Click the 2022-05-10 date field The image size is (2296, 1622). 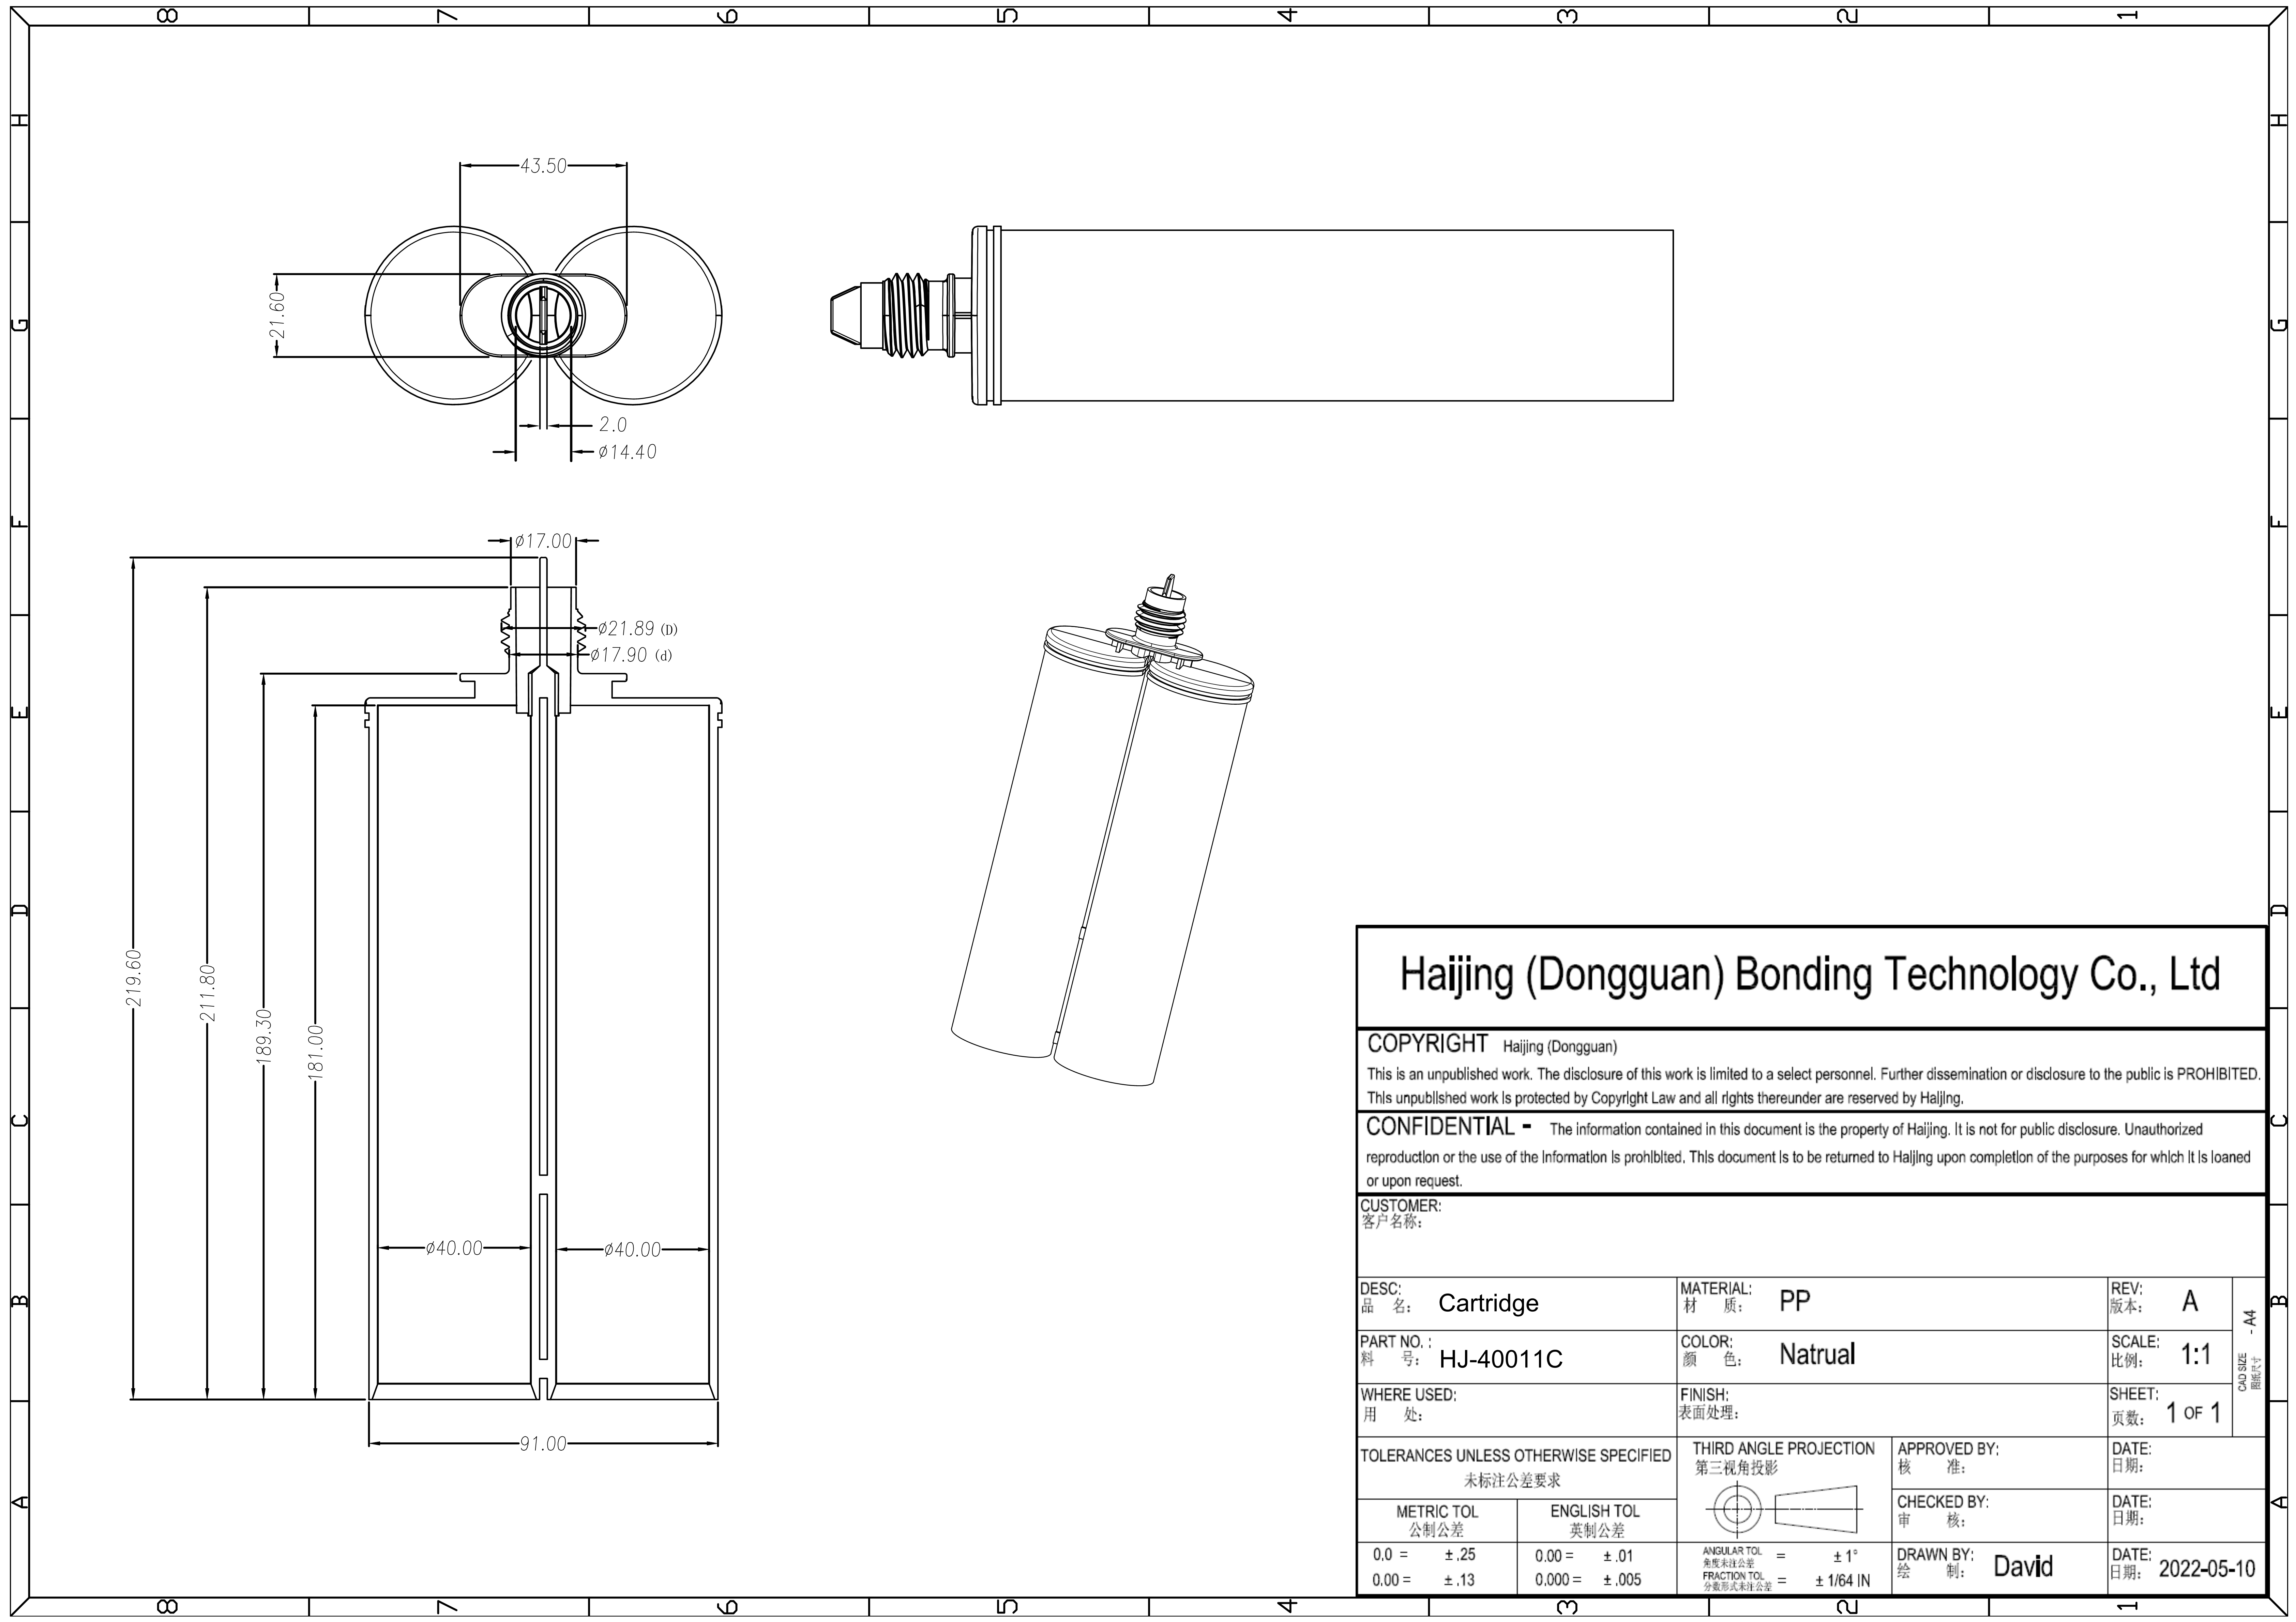point(2207,1568)
